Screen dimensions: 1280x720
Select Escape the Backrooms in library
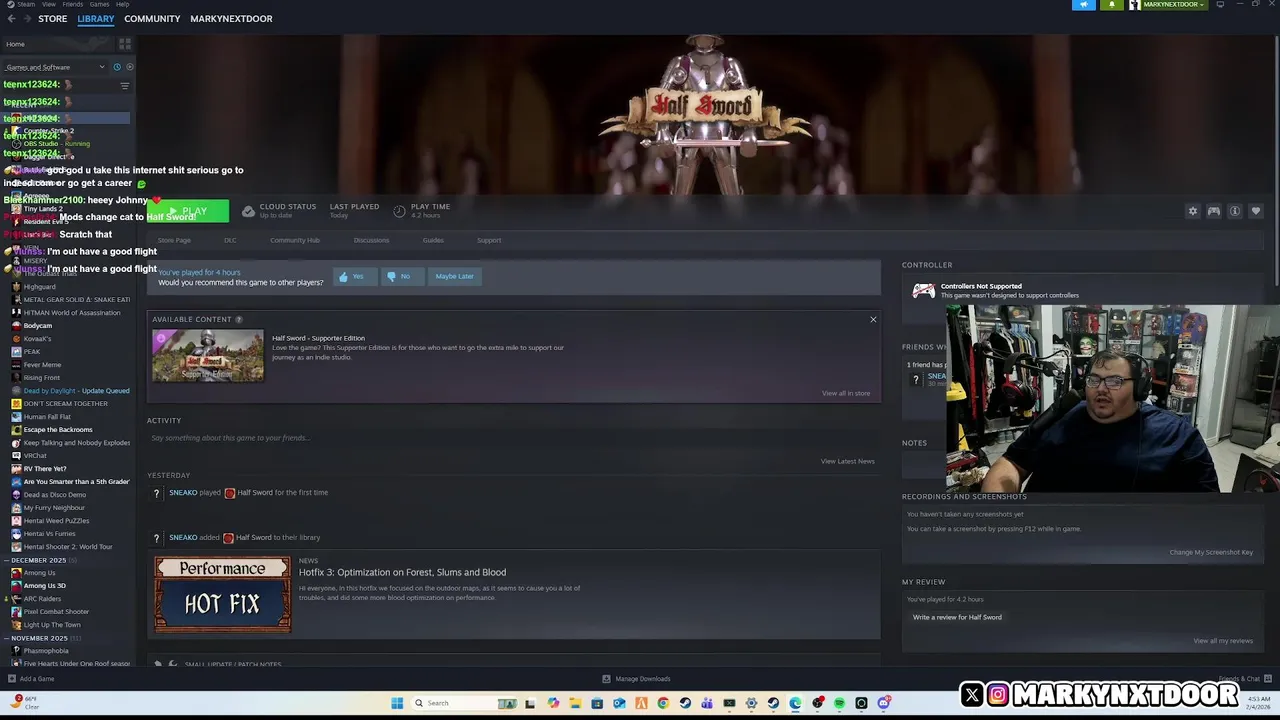(58, 430)
